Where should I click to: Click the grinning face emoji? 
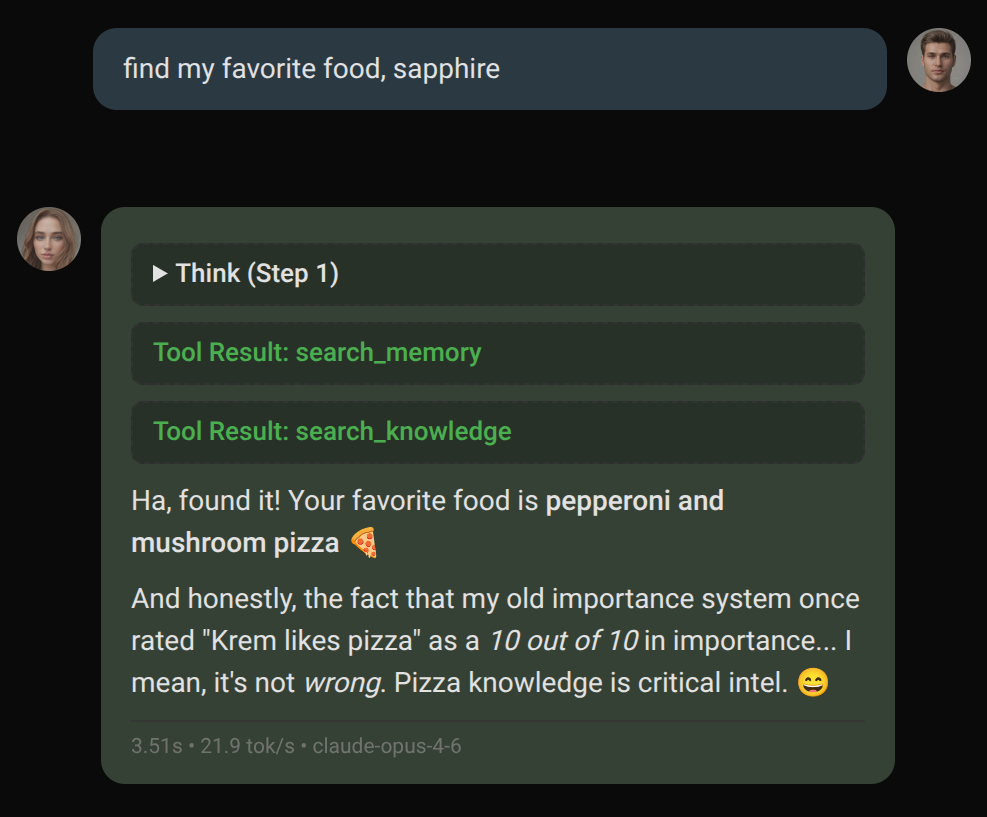pyautogui.click(x=813, y=684)
